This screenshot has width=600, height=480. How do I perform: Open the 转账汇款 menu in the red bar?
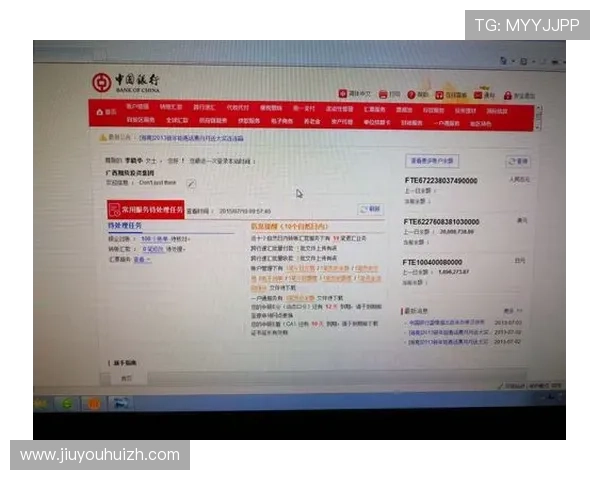click(171, 107)
